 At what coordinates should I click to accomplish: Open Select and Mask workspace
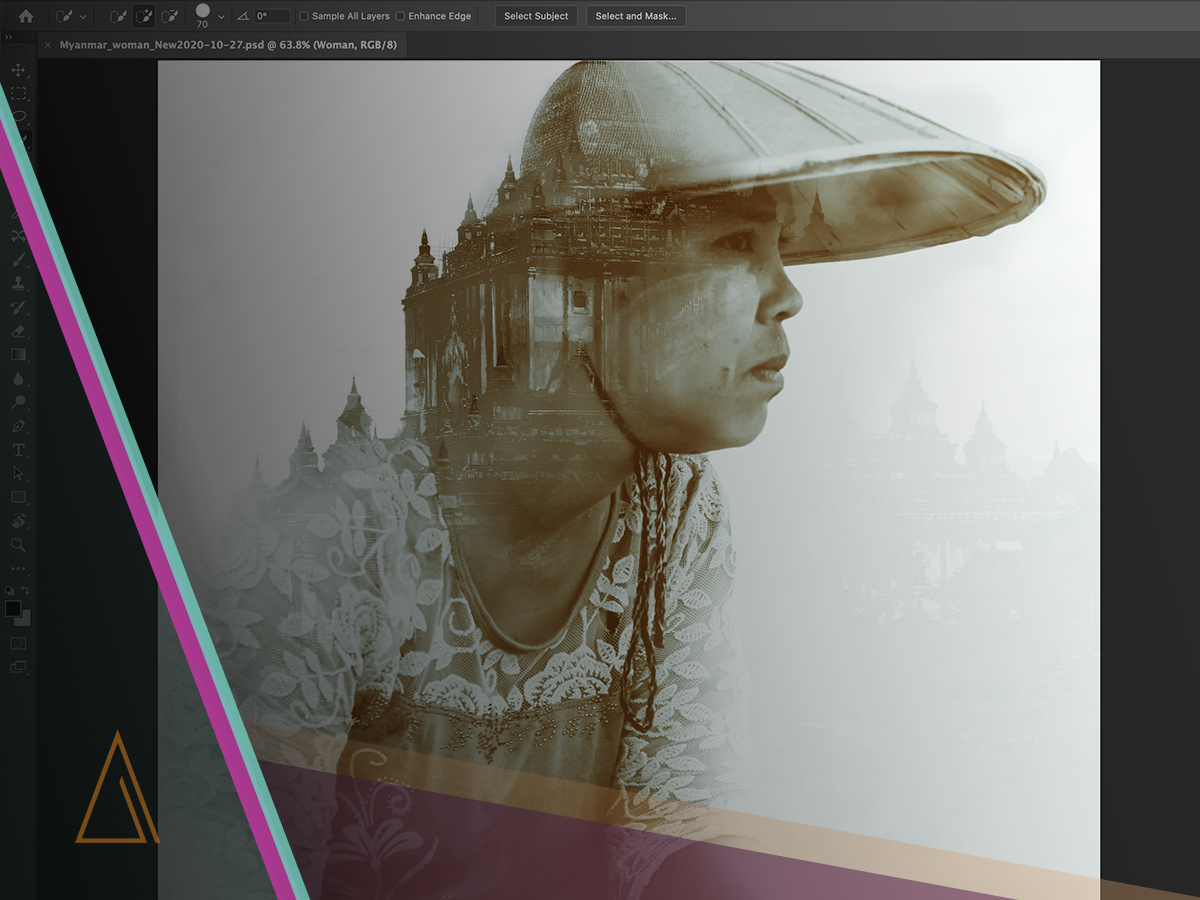click(x=635, y=16)
